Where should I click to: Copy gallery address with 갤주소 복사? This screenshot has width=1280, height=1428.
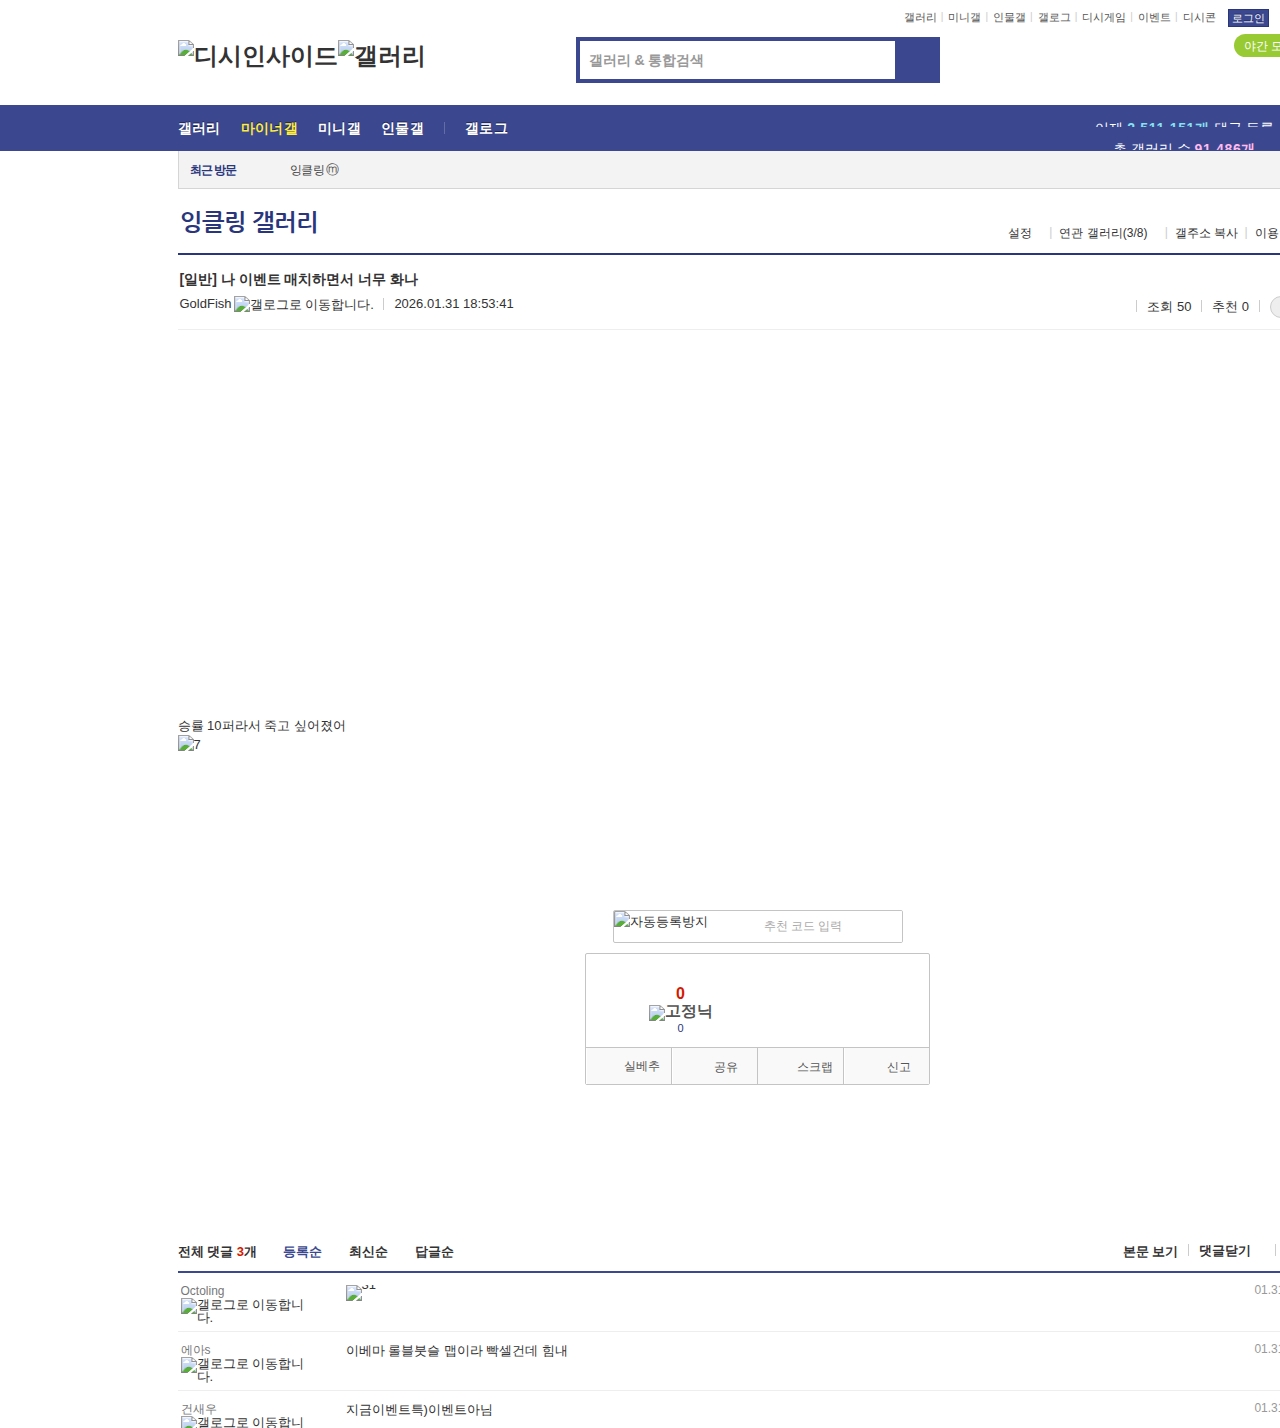point(1206,233)
